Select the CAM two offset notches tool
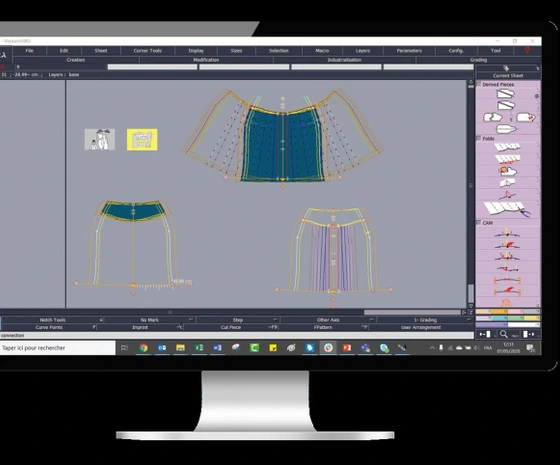This screenshot has height=465, width=560. [508, 268]
